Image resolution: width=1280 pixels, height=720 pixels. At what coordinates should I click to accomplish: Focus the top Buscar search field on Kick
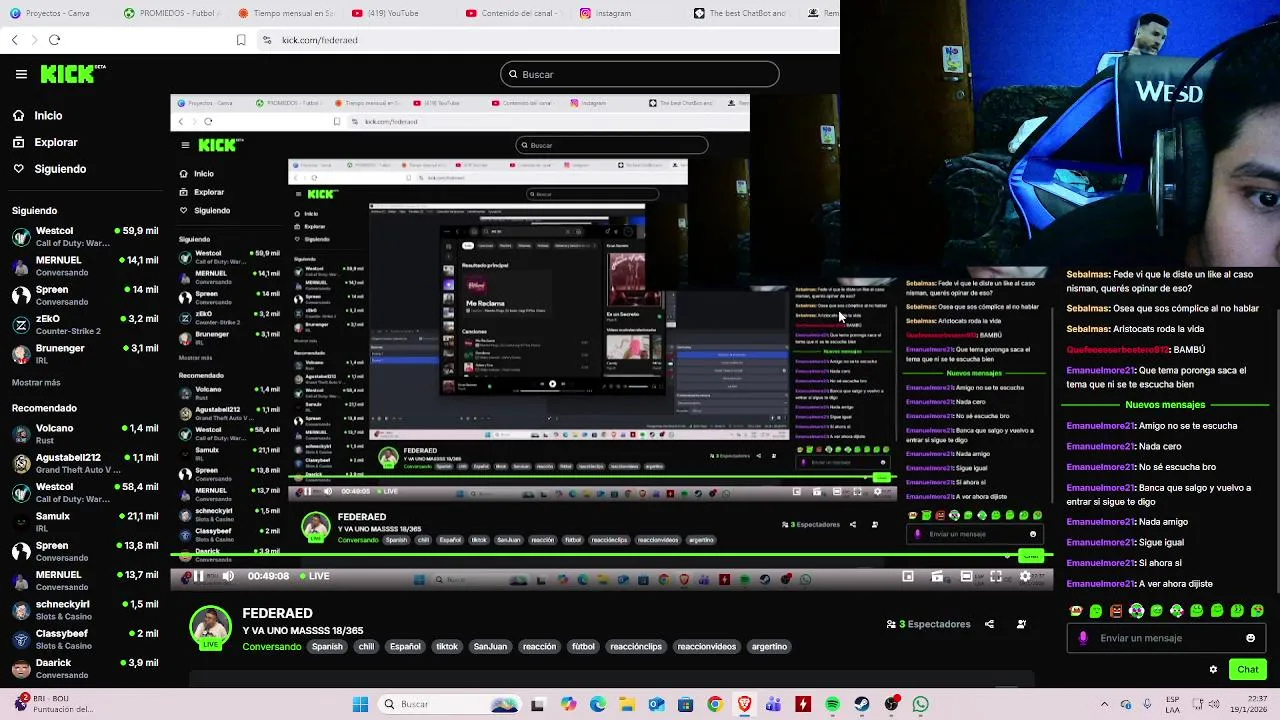(640, 74)
